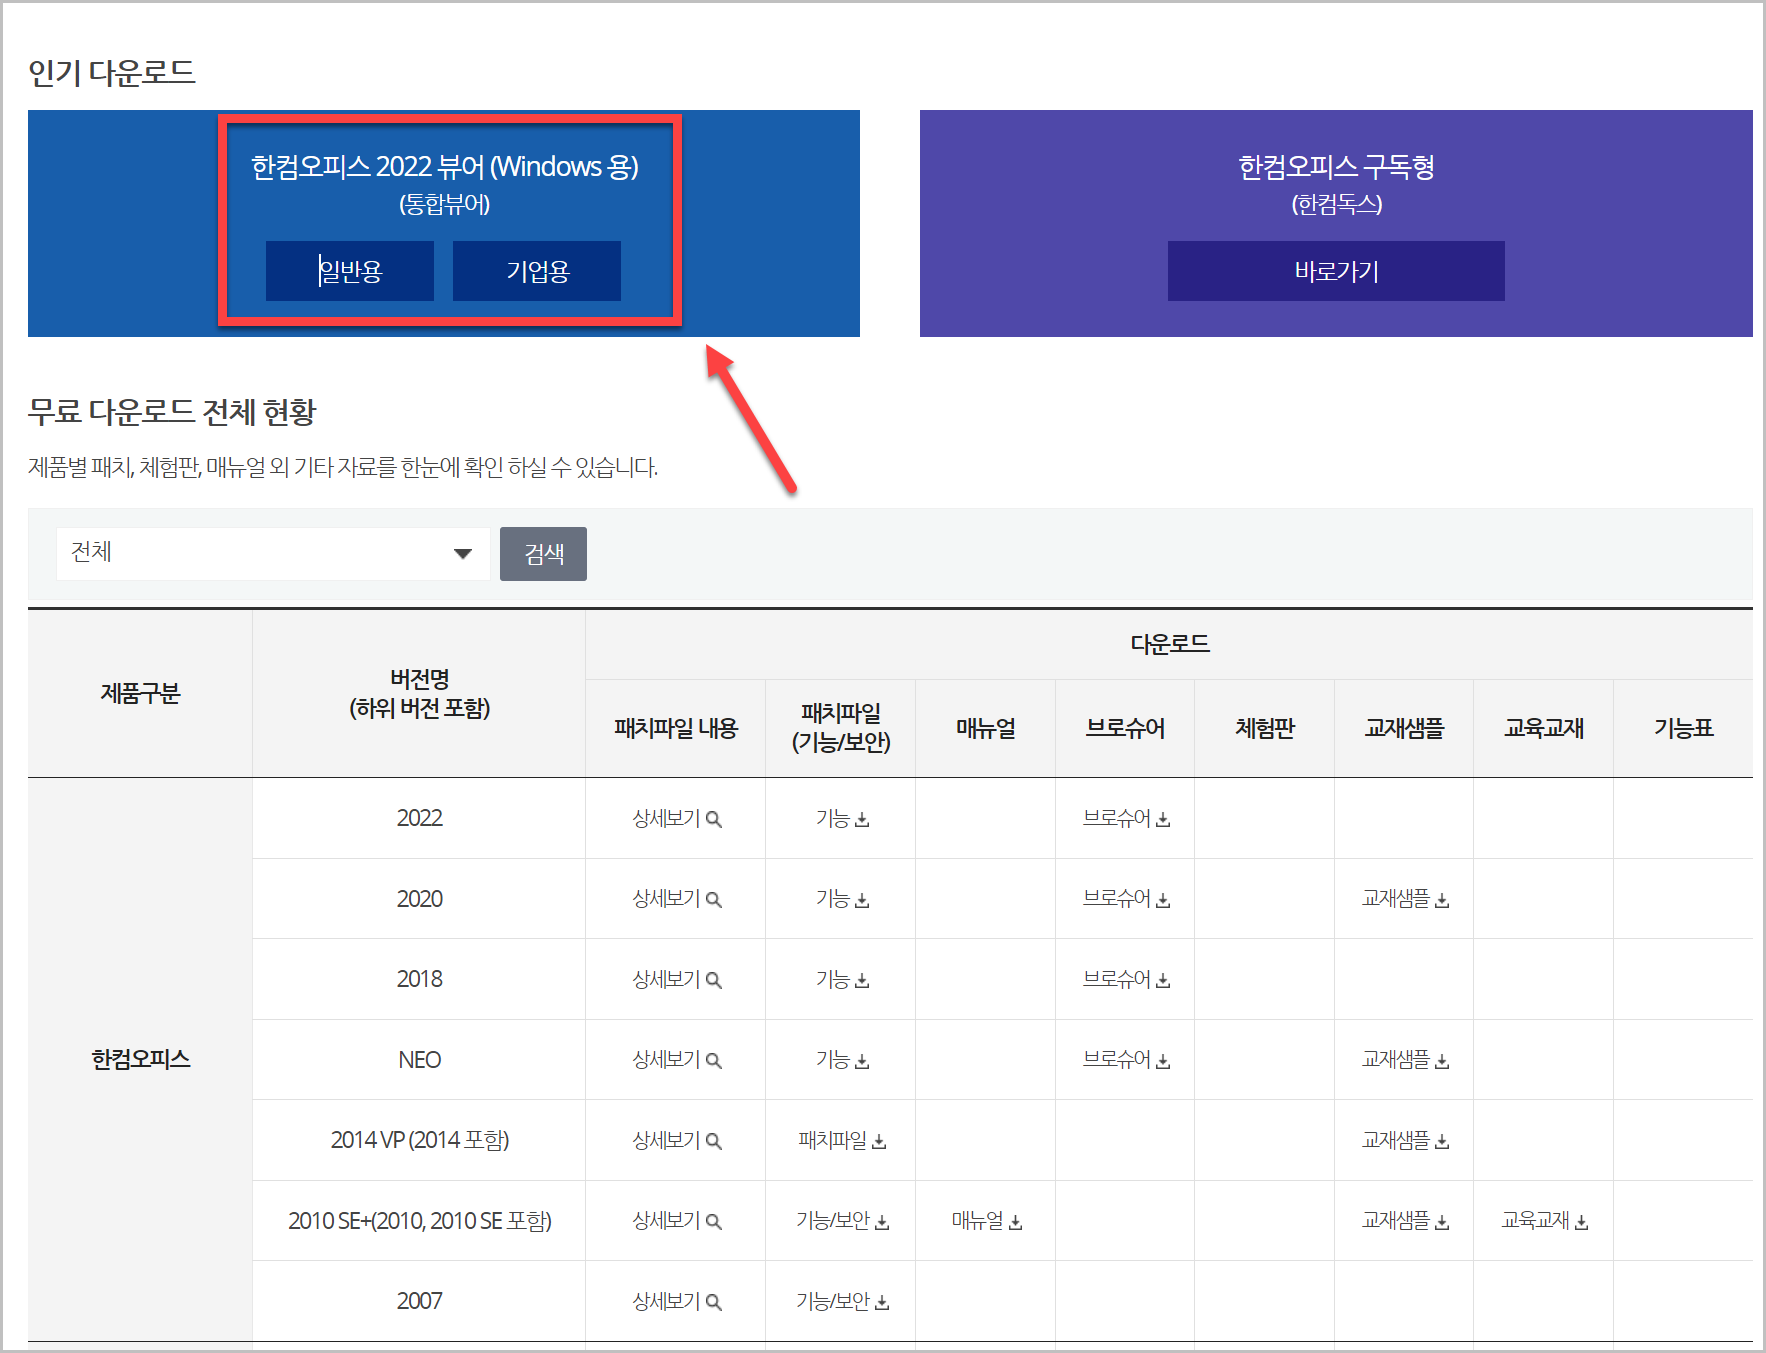Download 기능 patch for version 2022
The width and height of the screenshot is (1766, 1353).
pos(842,818)
